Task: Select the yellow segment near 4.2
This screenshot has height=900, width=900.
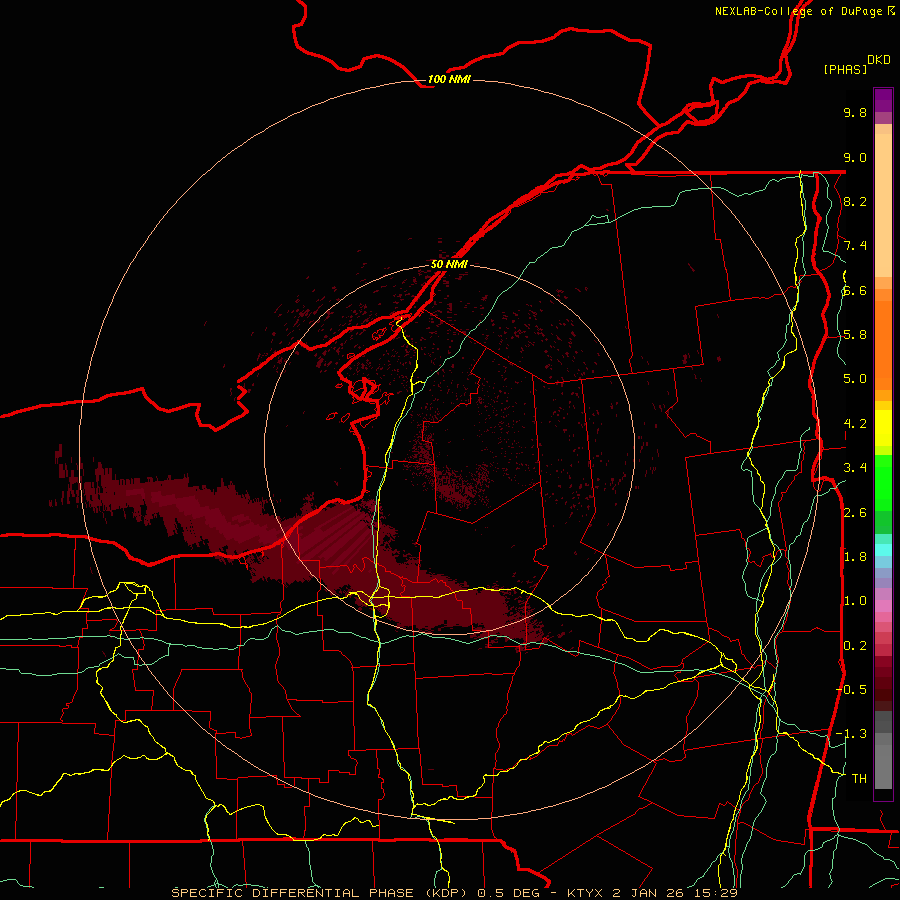Action: pyautogui.click(x=883, y=428)
